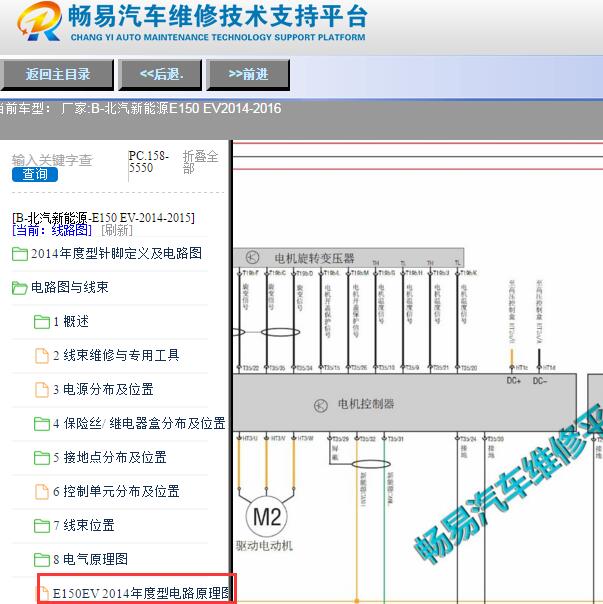Click the DC+ terminal label
Image resolution: width=603 pixels, height=604 pixels.
tap(514, 381)
